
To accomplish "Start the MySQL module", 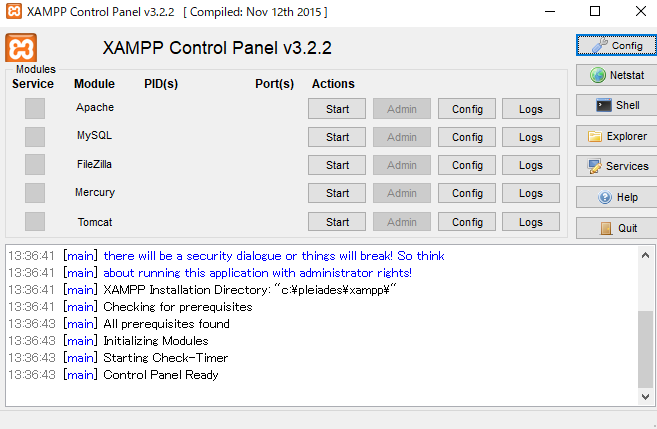I will pos(337,137).
